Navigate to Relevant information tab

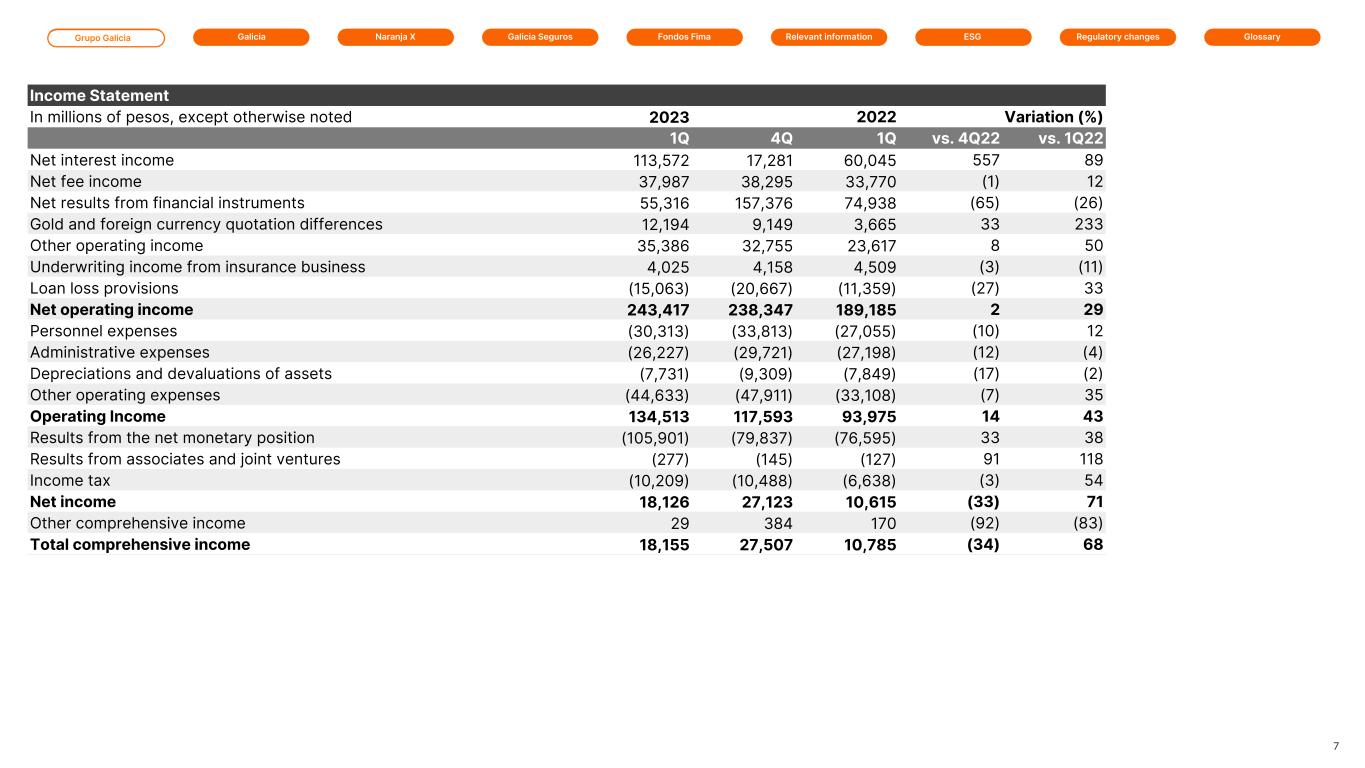(829, 37)
